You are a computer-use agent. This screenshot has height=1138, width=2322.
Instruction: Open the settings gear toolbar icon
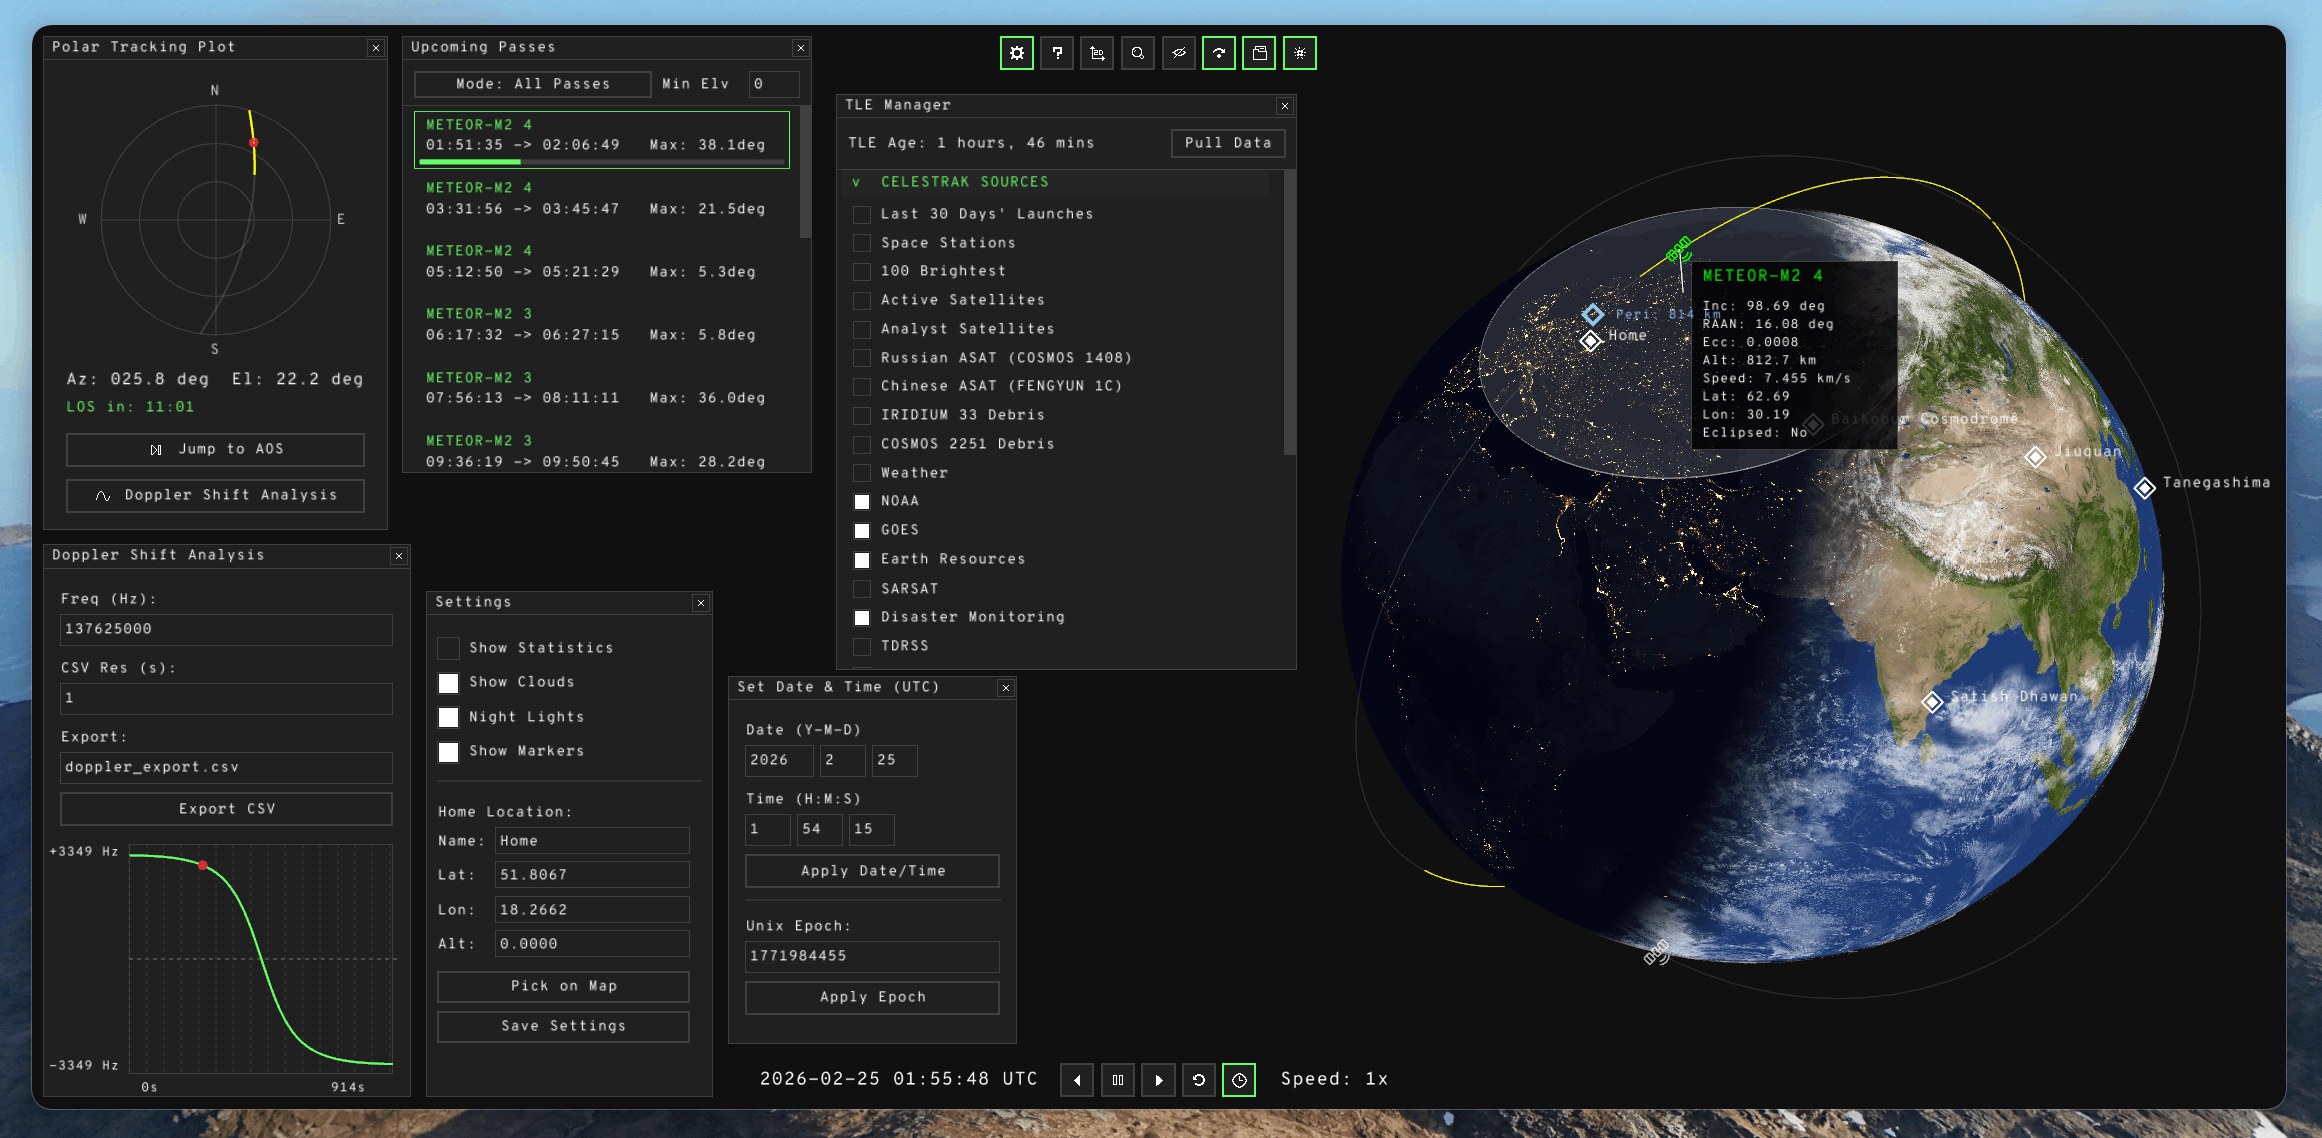tap(1017, 54)
